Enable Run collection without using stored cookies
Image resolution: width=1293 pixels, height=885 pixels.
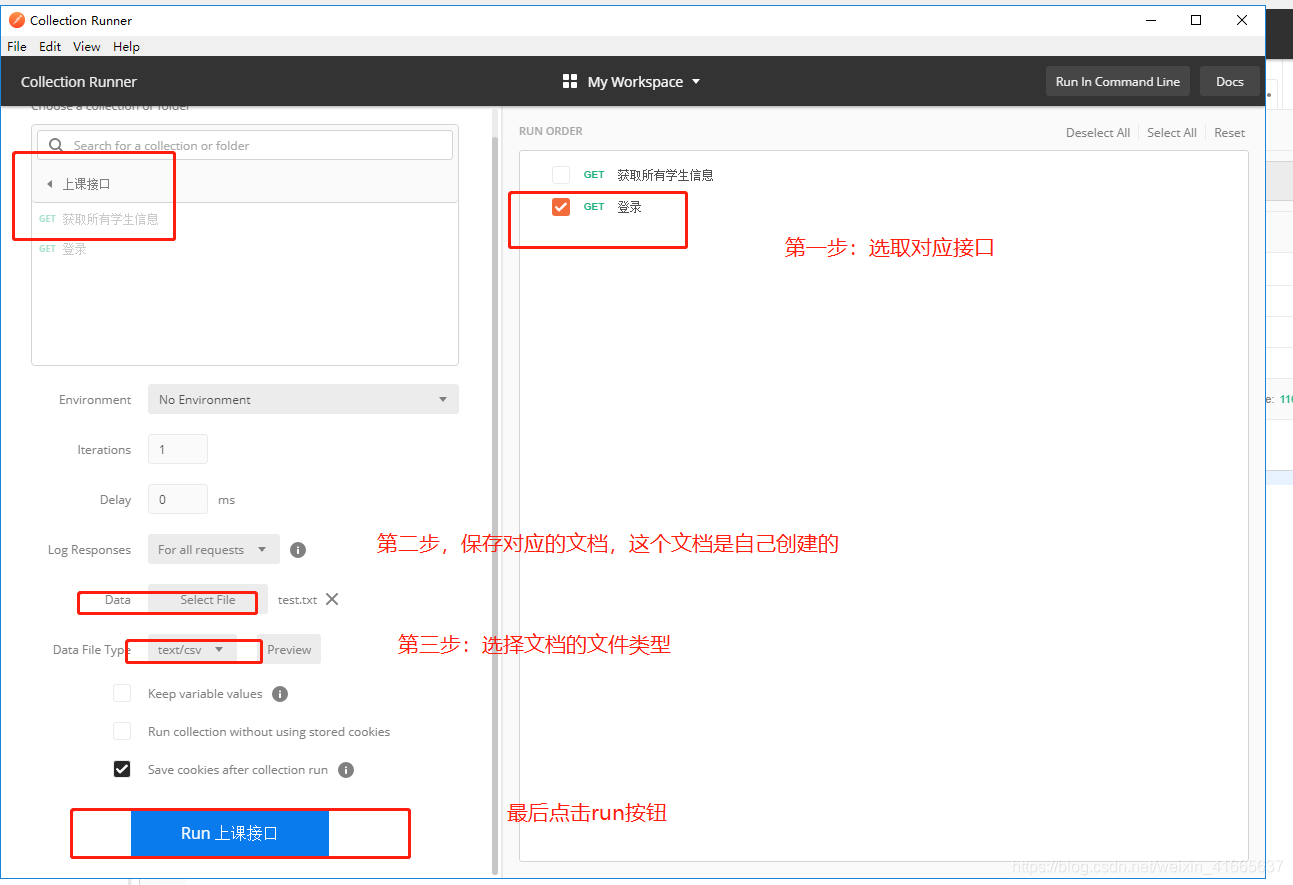pos(122,731)
